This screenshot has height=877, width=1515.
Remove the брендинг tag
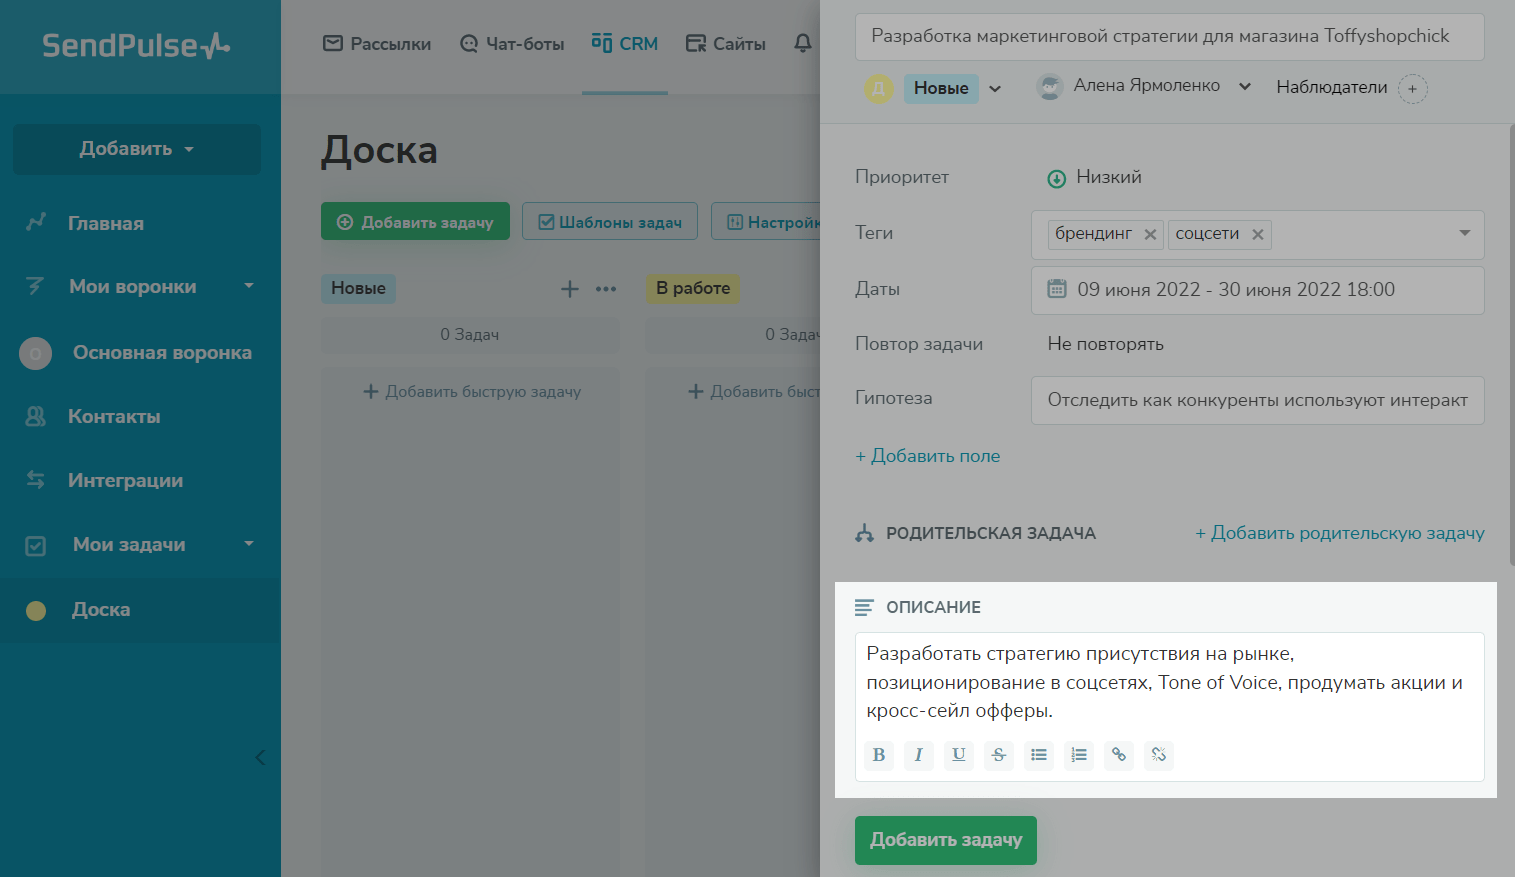[1150, 234]
